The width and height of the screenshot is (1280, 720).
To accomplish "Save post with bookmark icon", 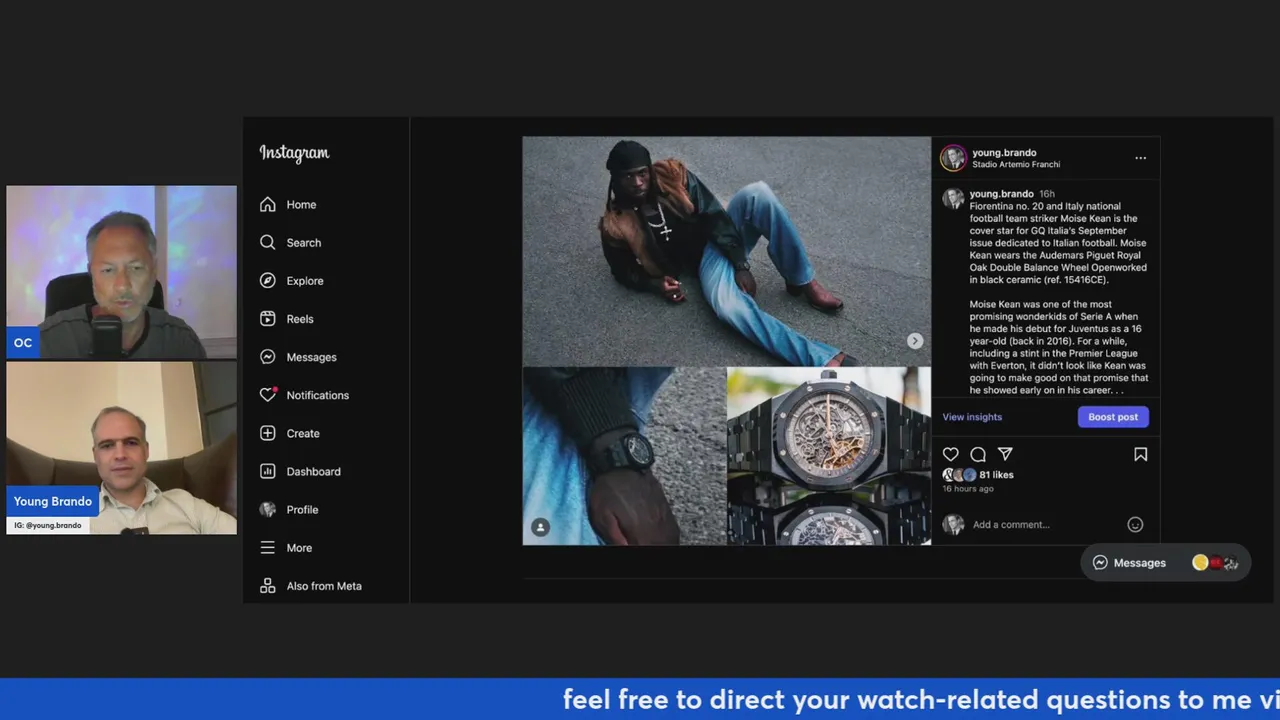I will point(1140,454).
